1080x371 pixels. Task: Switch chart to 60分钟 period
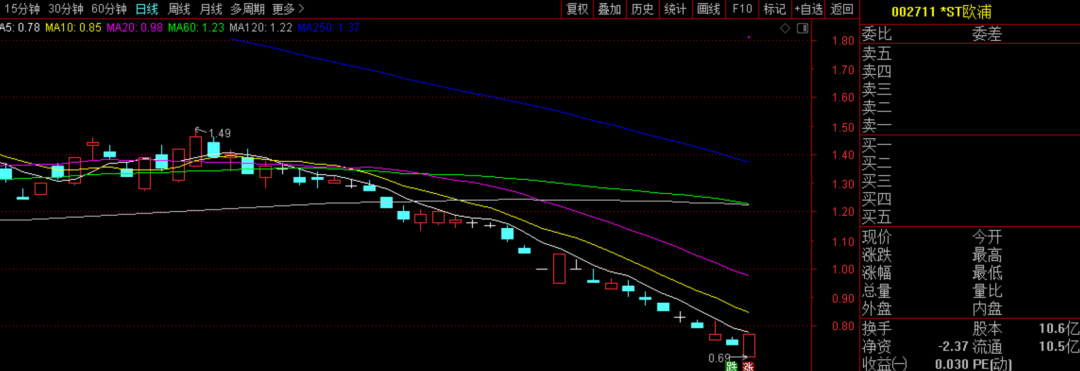(x=109, y=9)
